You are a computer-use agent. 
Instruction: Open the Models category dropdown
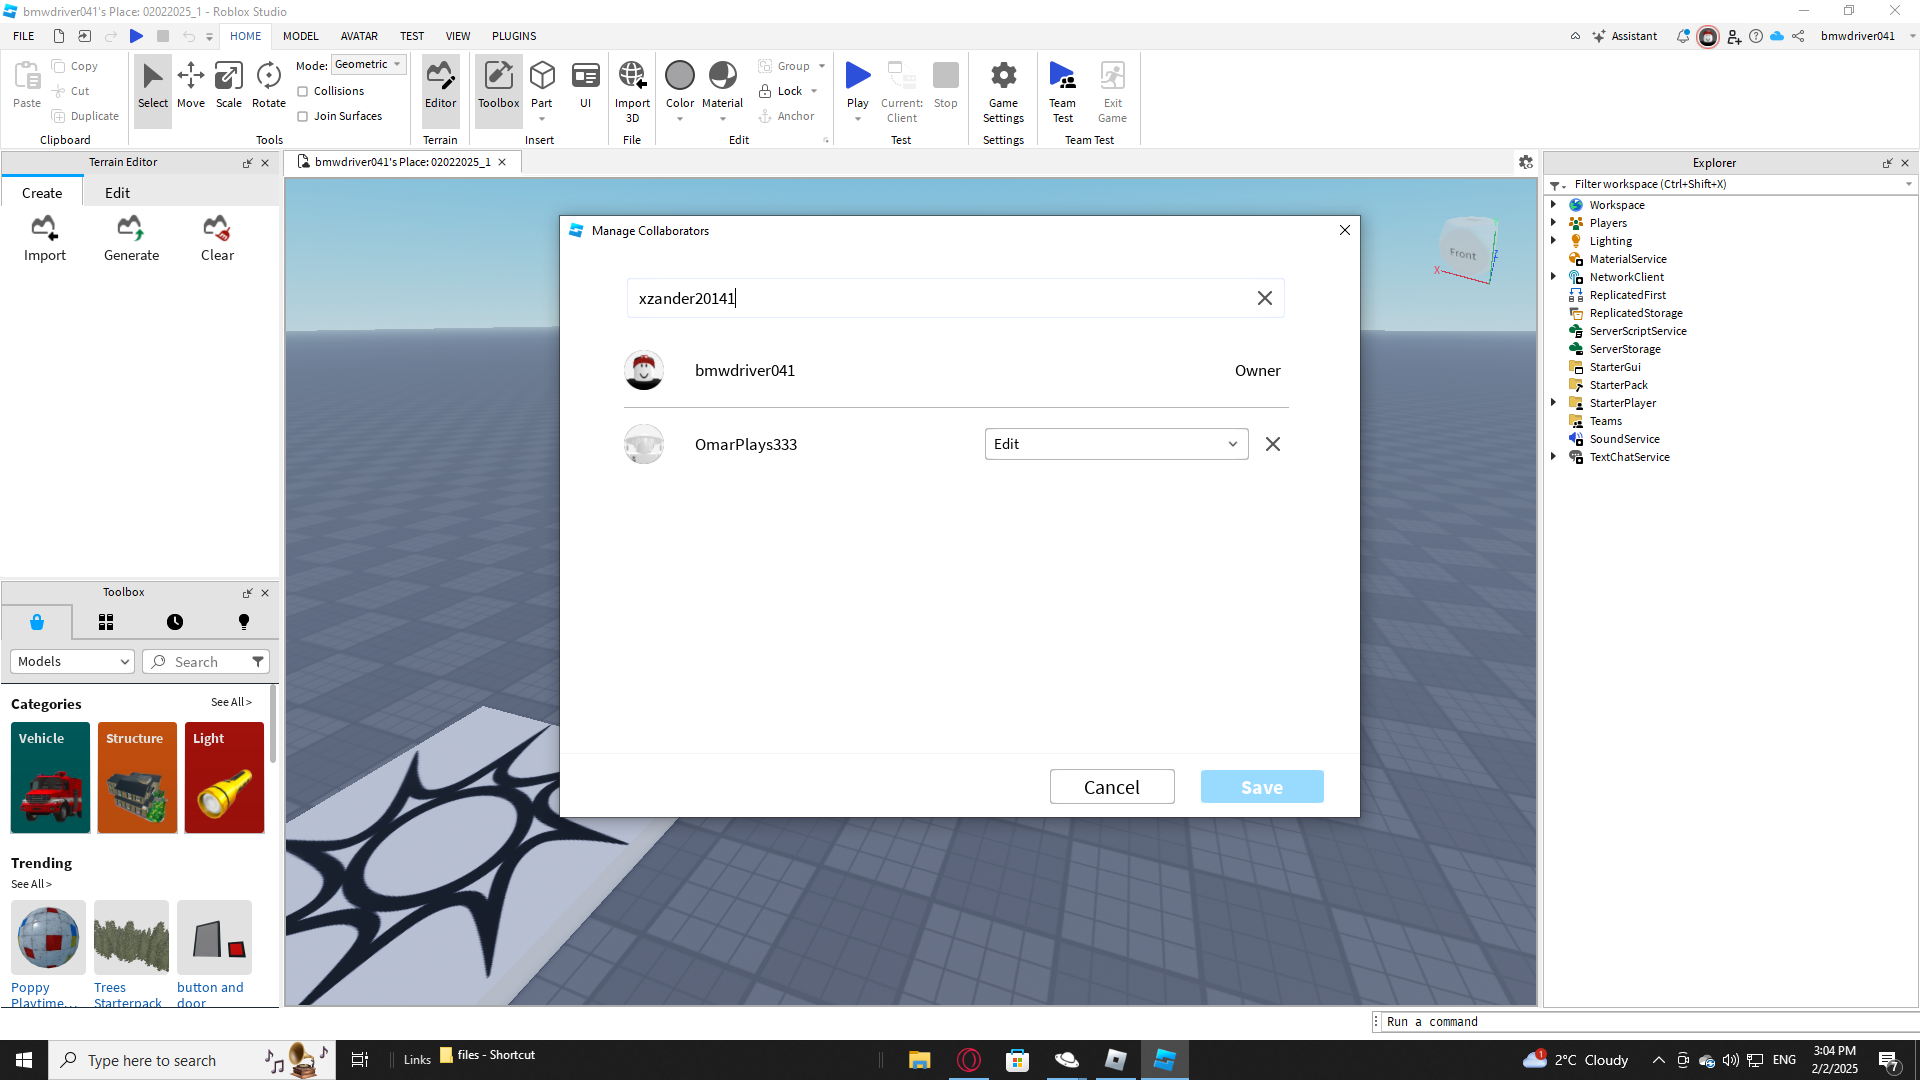72,662
